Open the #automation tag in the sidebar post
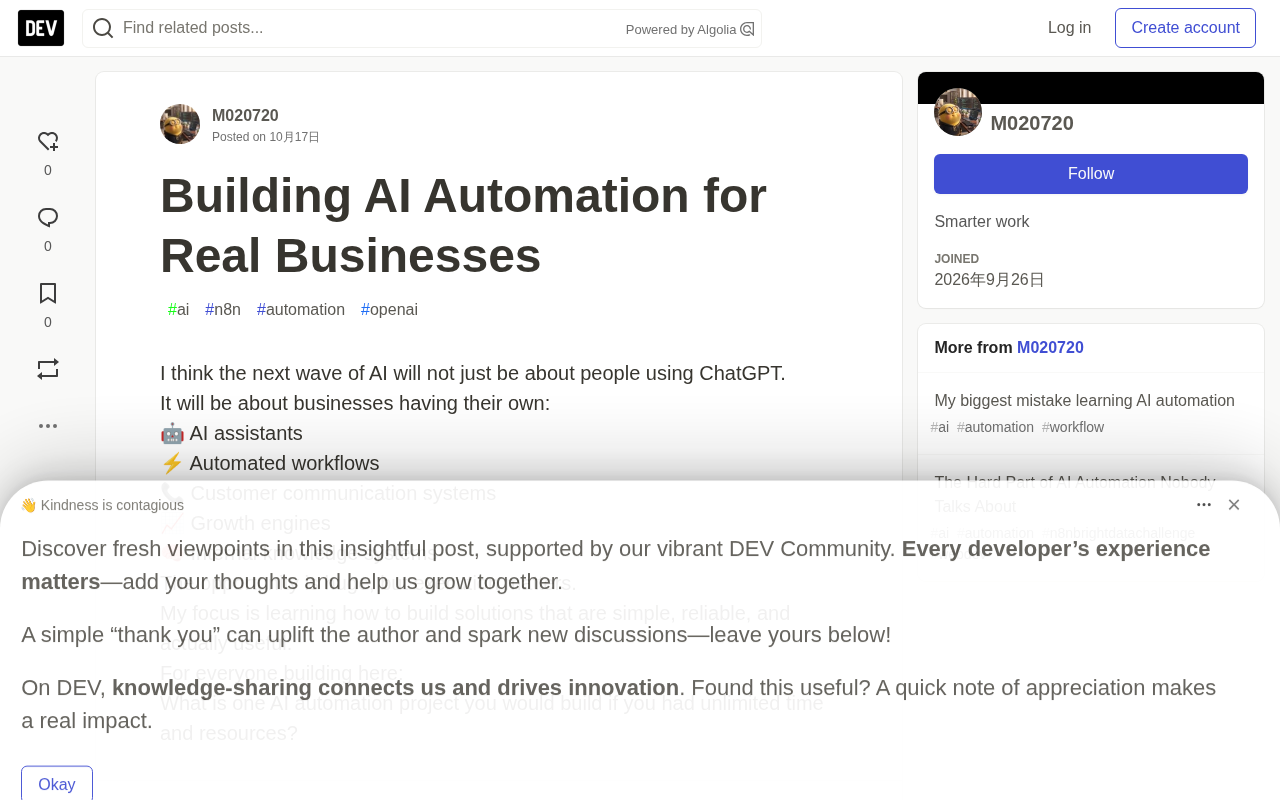The width and height of the screenshot is (1280, 800). pos(996,427)
